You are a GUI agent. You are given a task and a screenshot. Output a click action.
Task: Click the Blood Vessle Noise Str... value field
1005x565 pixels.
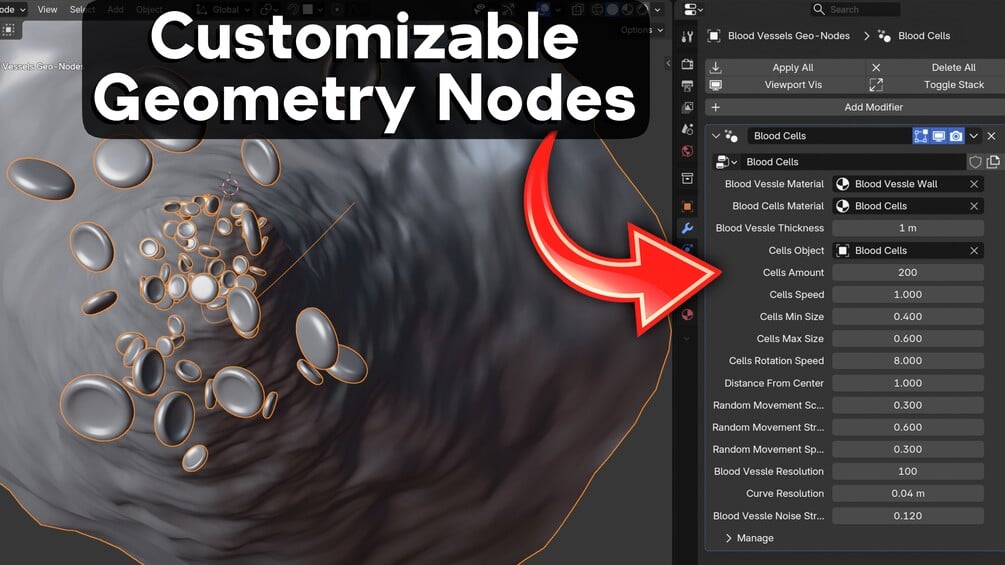pyautogui.click(x=908, y=516)
